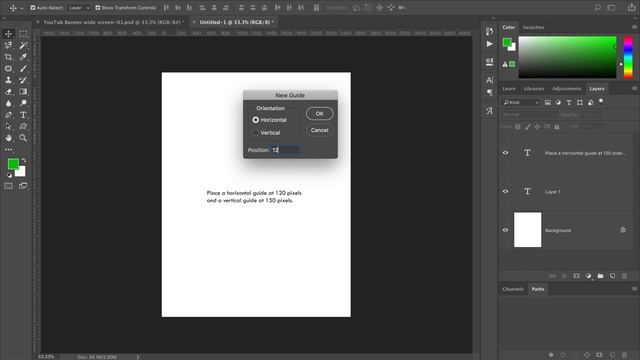Viewport: 640px width, 360px height.
Task: Add new fill or adjustment layer
Action: (x=588, y=276)
